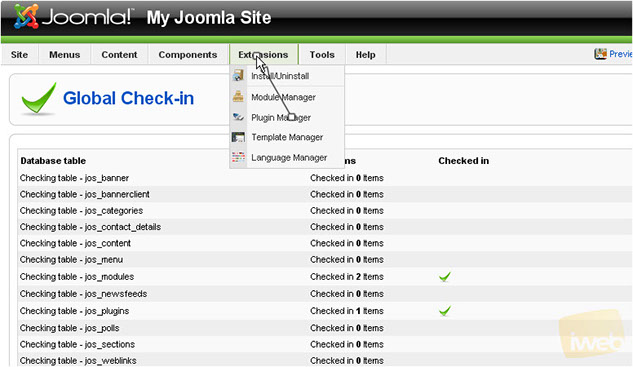Screen dimensions: 633x367
Task: Select the Tools menu item
Action: click(x=322, y=55)
